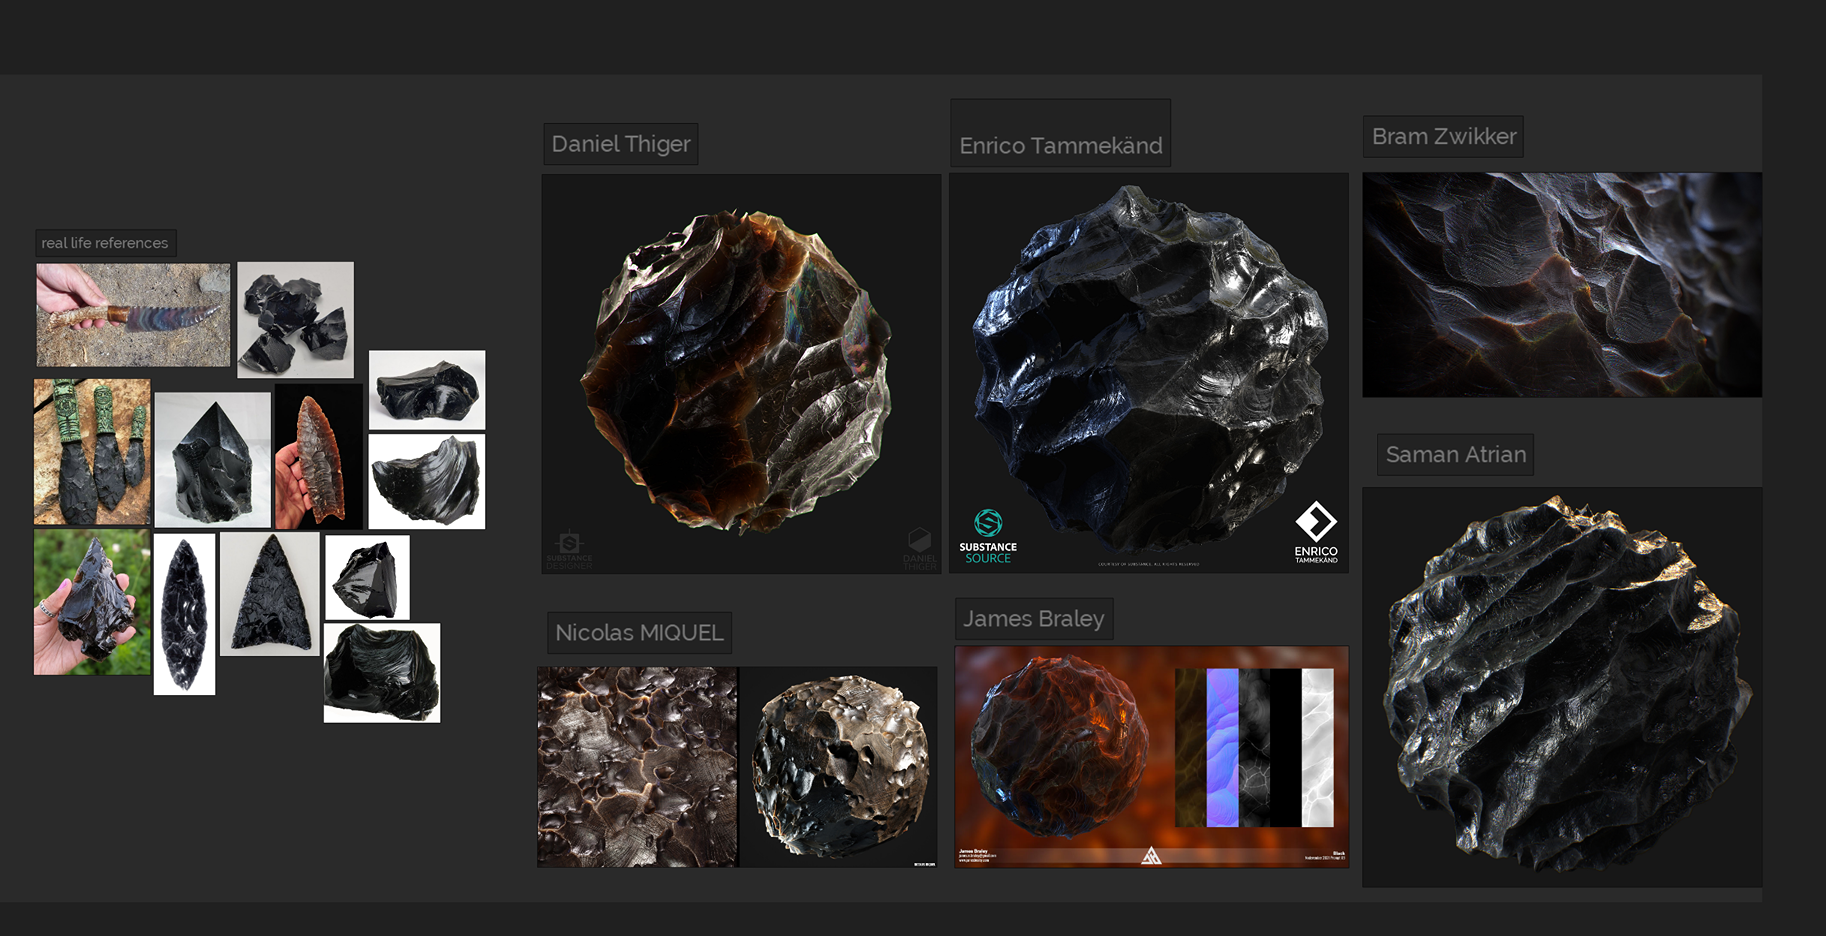The image size is (1826, 936).
Task: Select the narrow leaf-shaped obsidian blade image
Action: (x=184, y=613)
